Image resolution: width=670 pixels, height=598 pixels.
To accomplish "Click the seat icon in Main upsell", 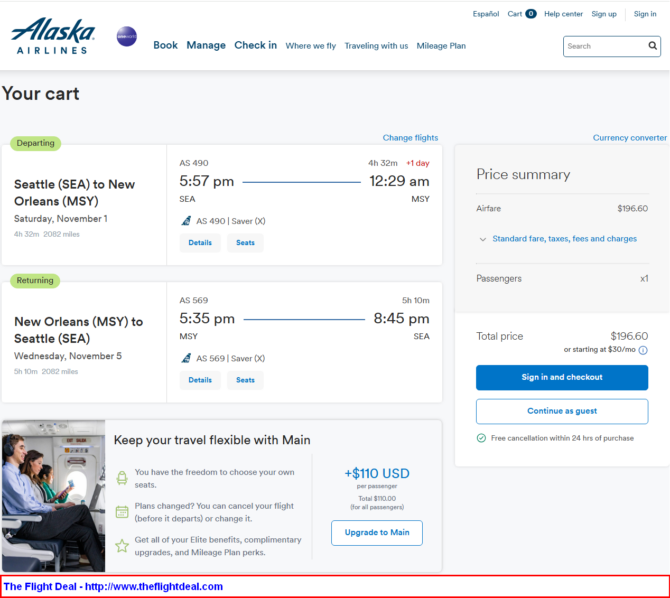I will coord(122,478).
